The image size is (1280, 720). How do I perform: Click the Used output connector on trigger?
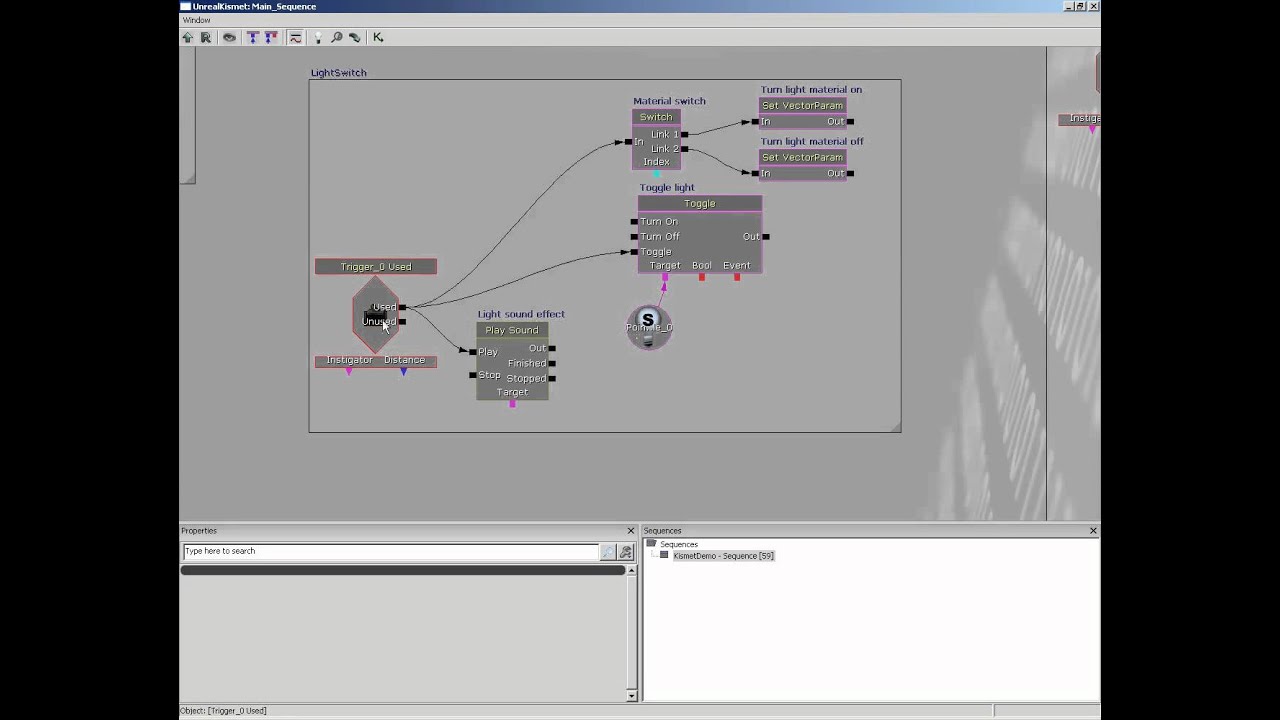[x=403, y=307]
